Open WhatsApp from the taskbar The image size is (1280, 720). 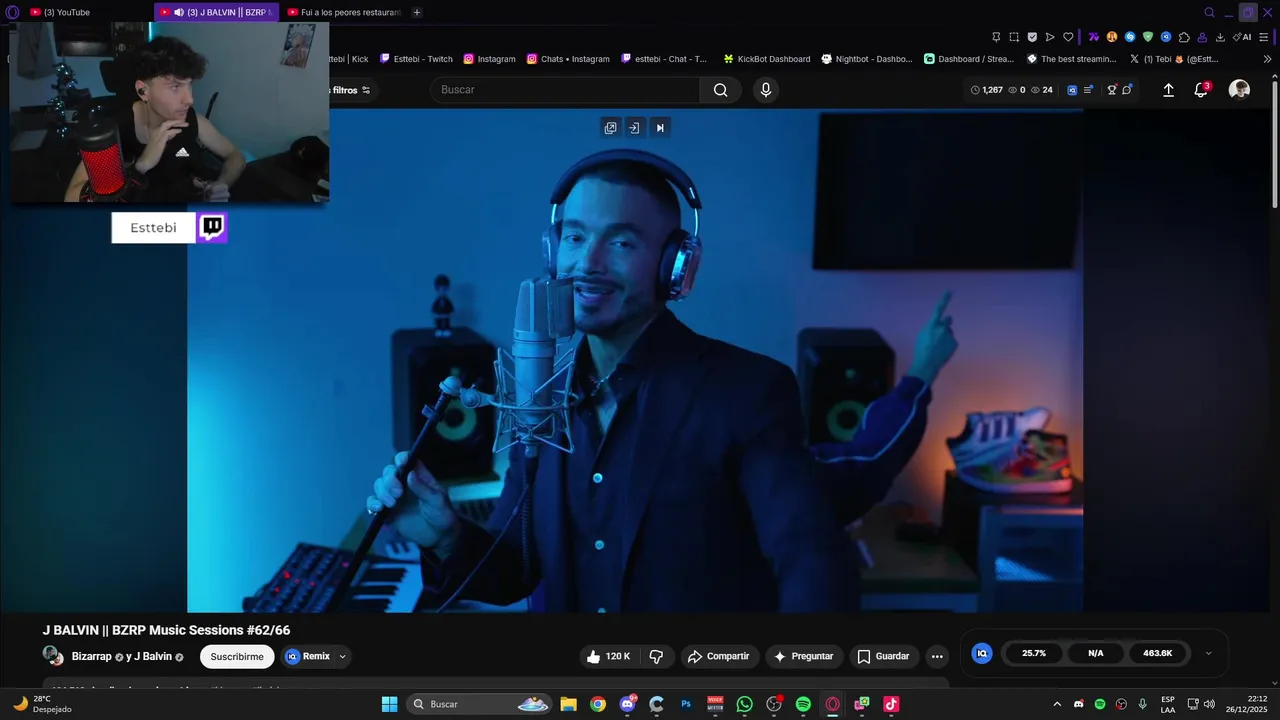[744, 704]
